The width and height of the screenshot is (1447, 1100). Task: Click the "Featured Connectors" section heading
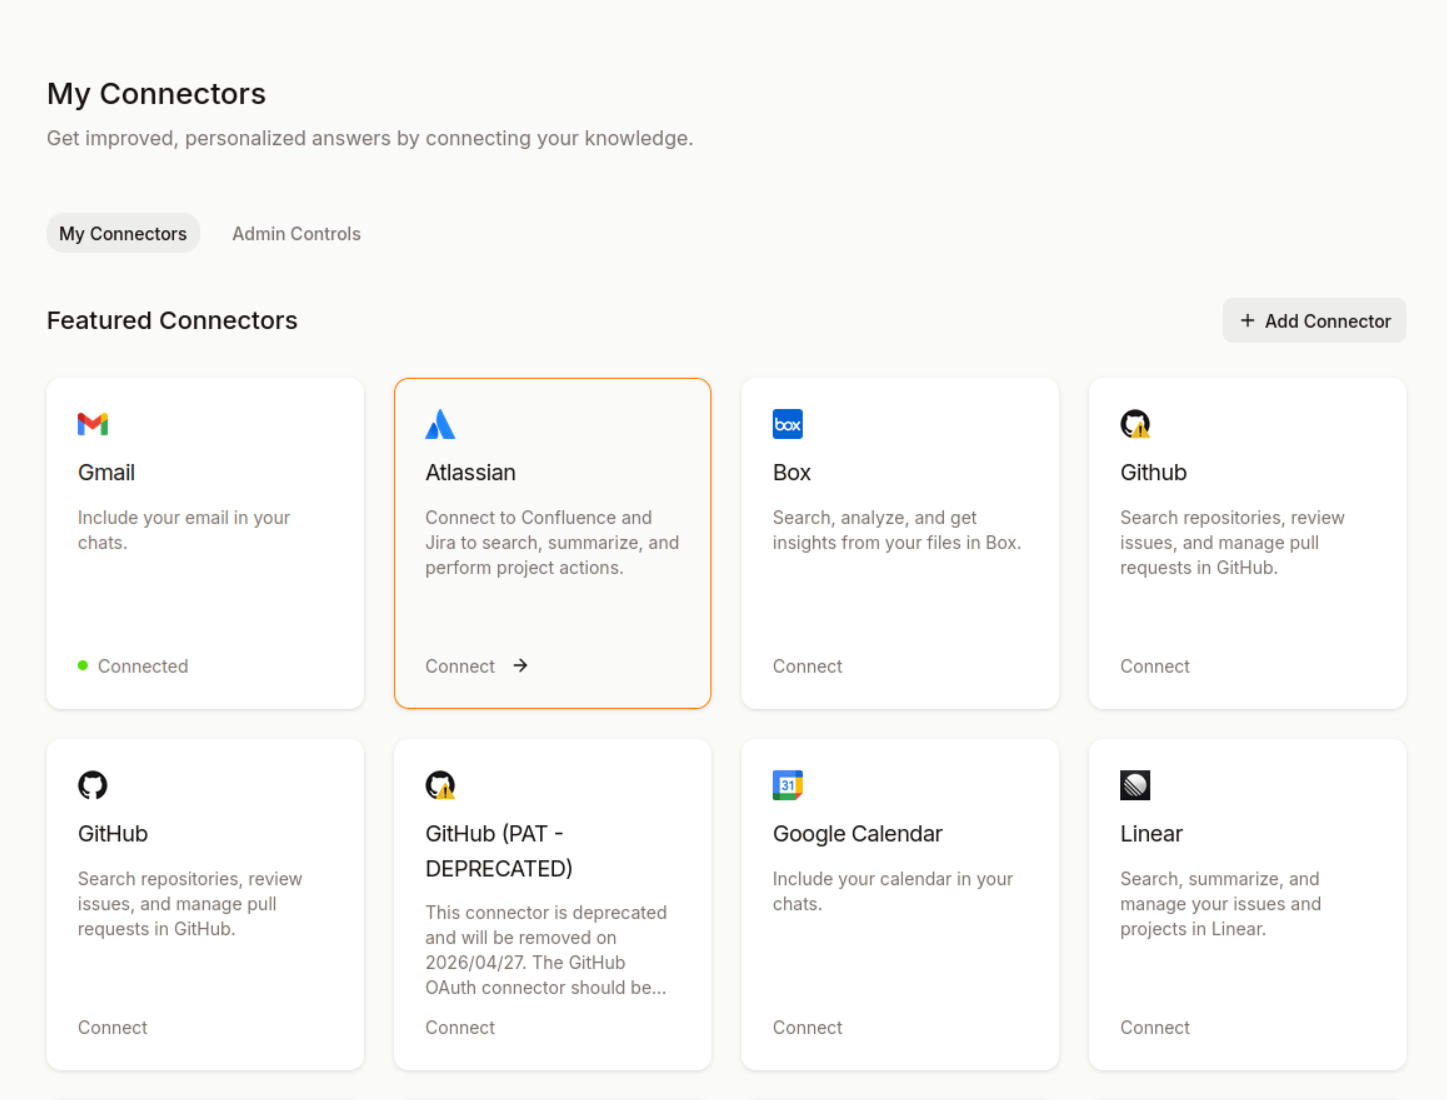(172, 320)
